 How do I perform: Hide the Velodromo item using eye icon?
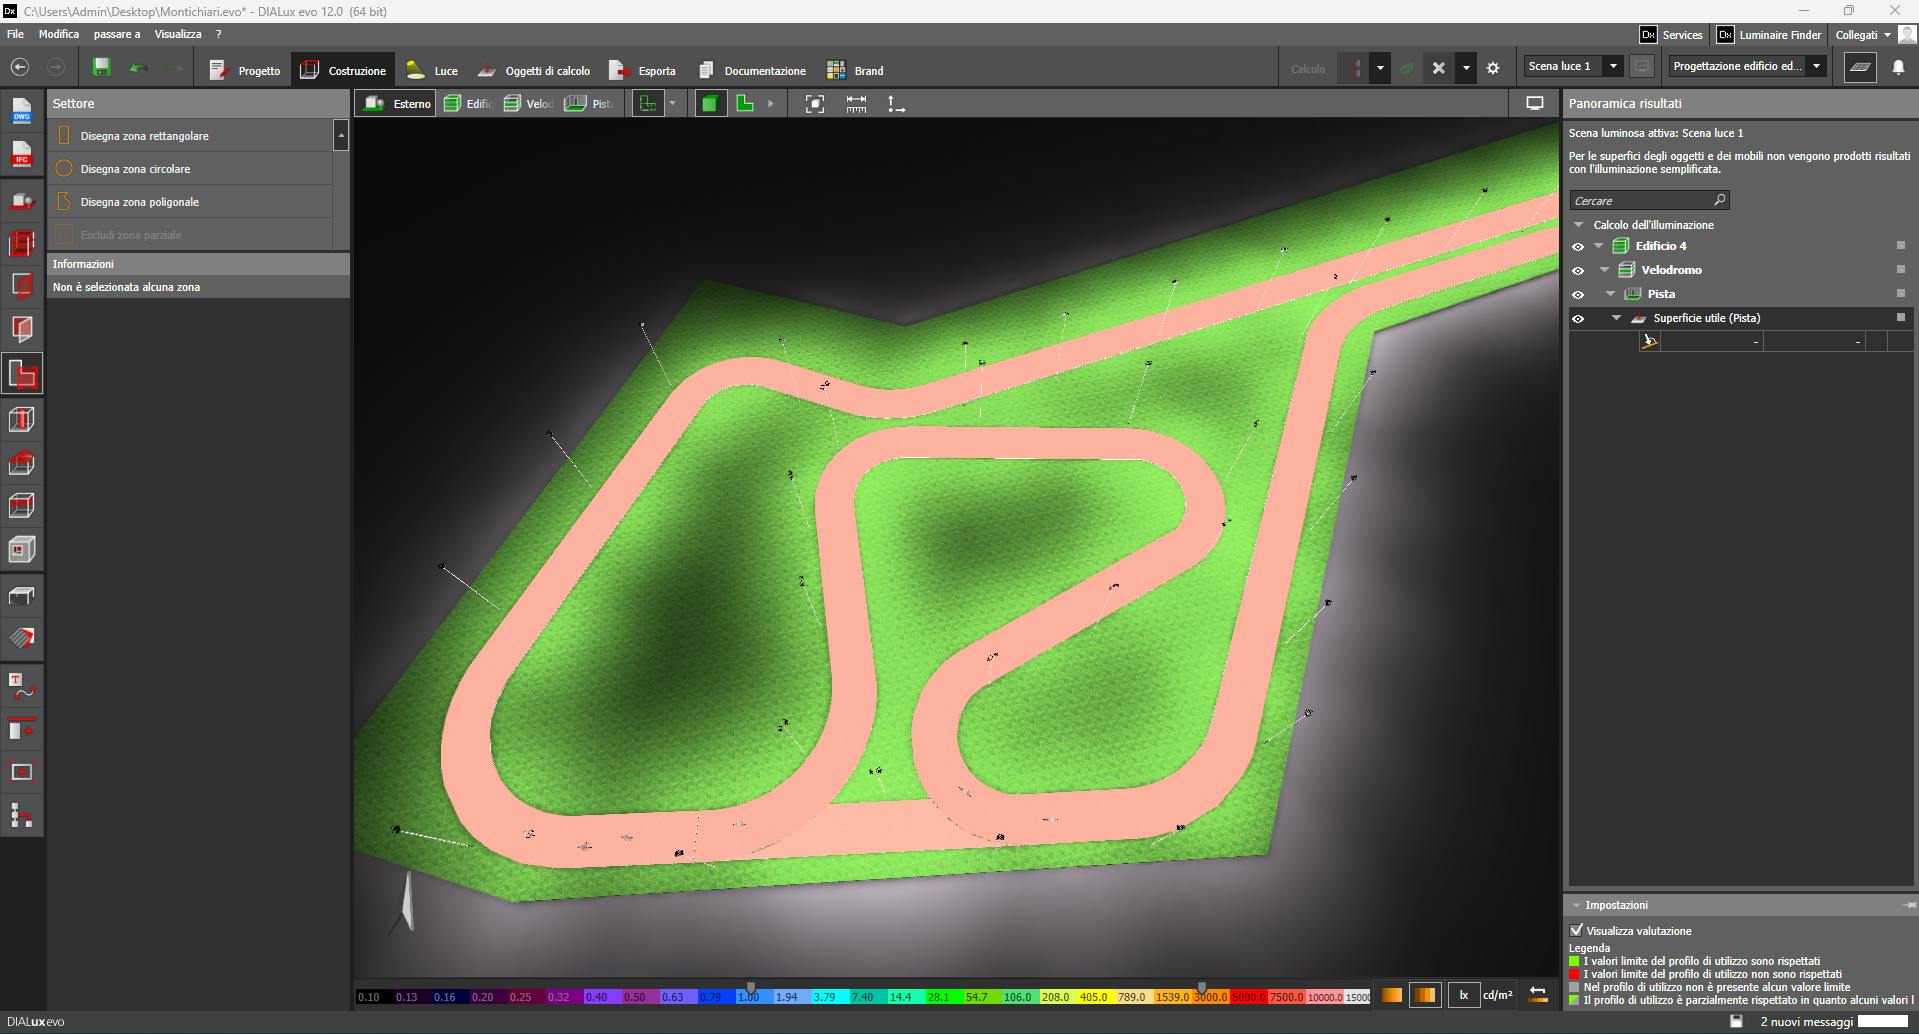pos(1578,271)
